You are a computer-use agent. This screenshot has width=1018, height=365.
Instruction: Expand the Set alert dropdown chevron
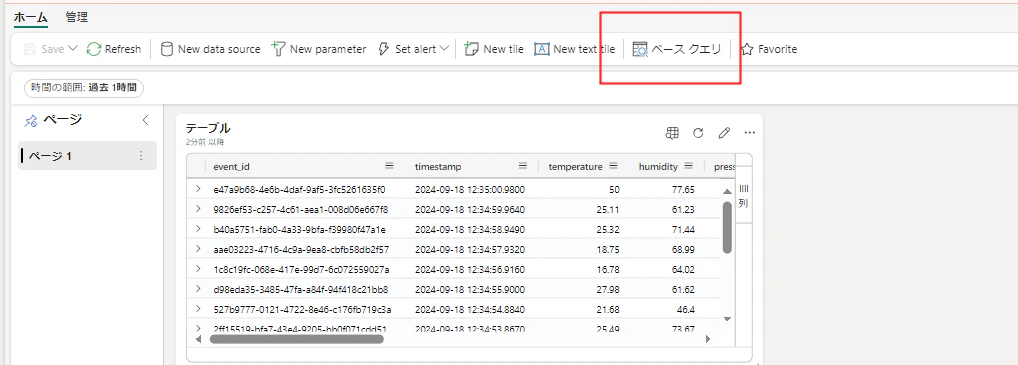[444, 49]
